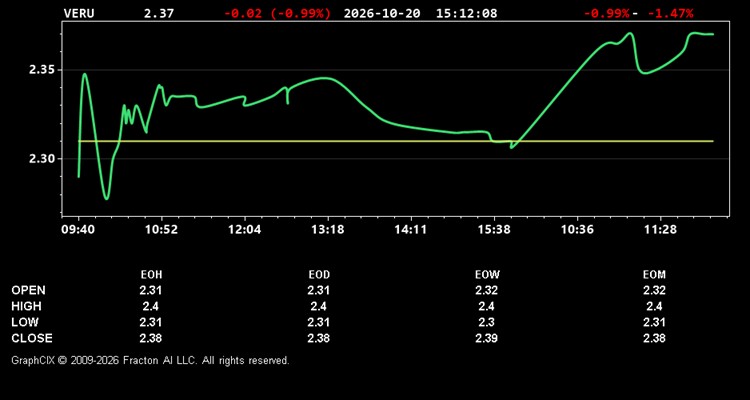Viewport: 750px width, 400px height.
Task: Click the CLOSE row label
Action: [x=32, y=338]
